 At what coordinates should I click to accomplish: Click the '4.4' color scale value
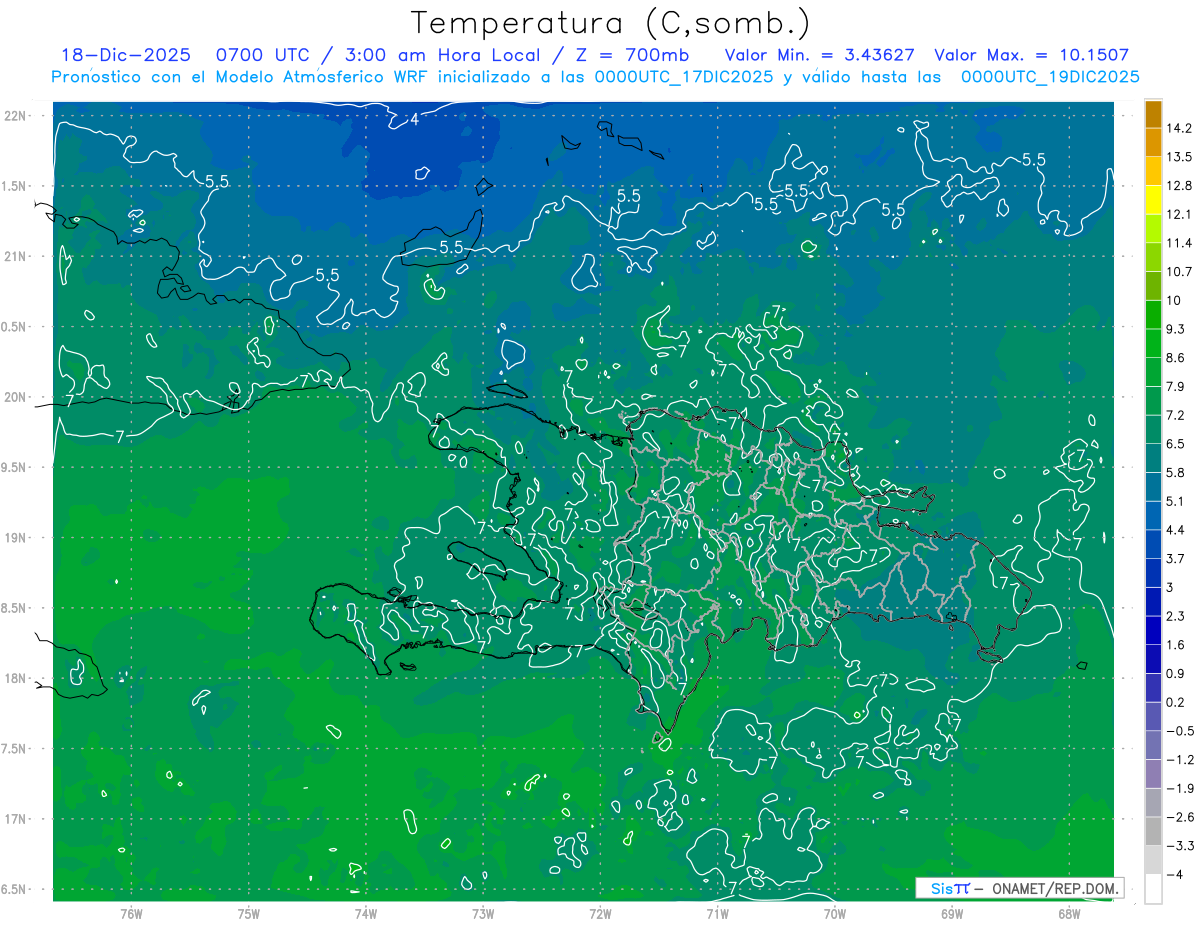coord(1176,530)
